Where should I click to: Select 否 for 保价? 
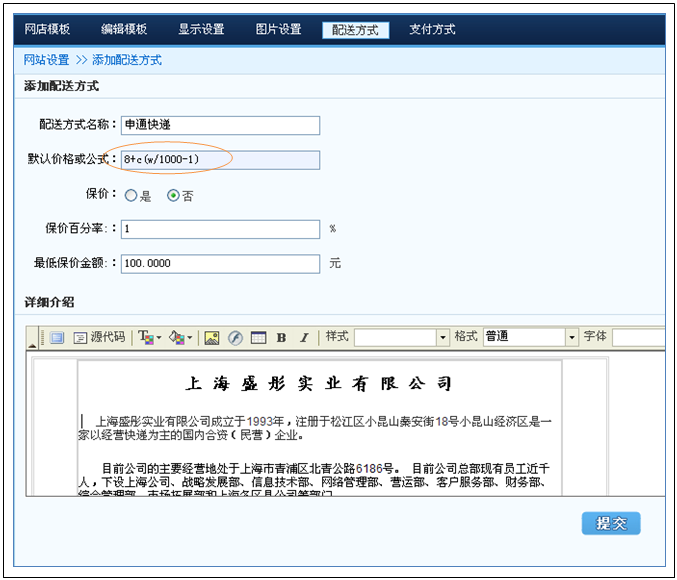click(173, 196)
